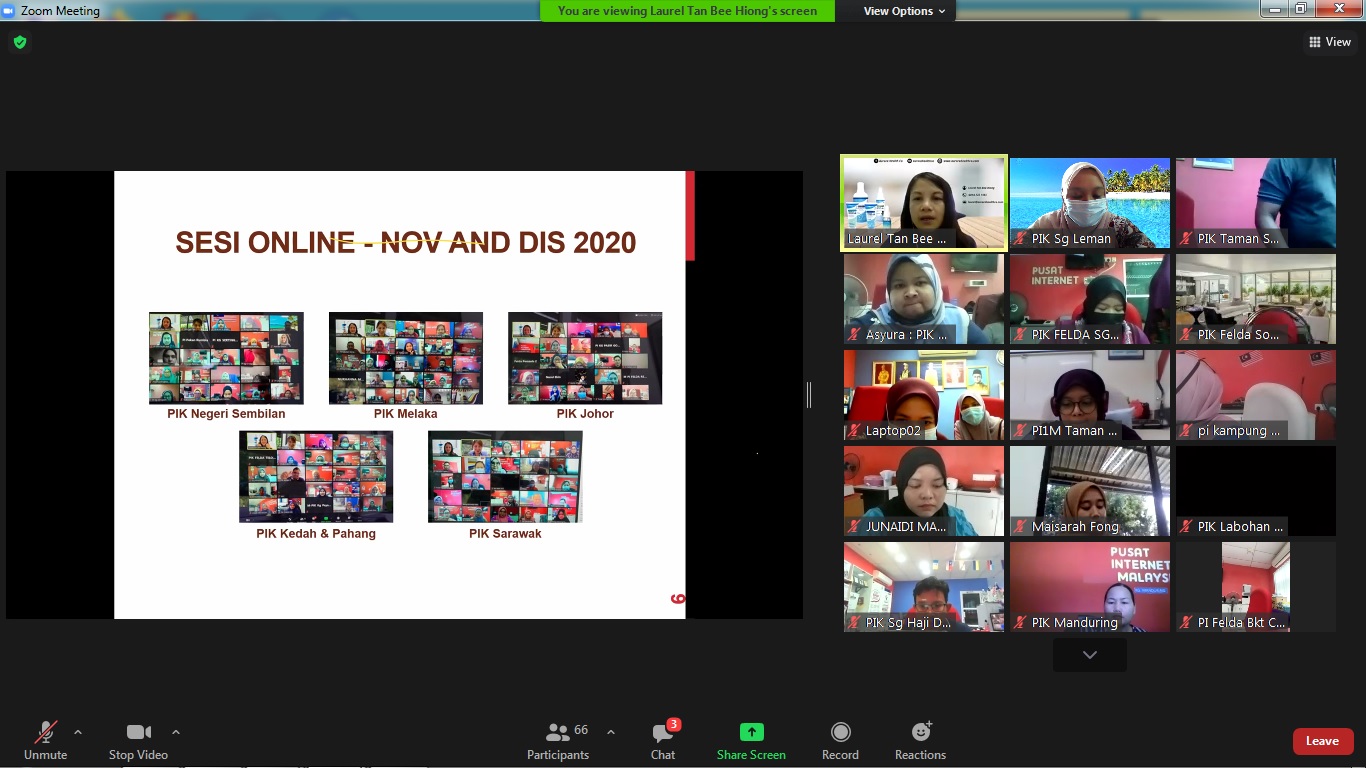Click the screen-sharing notification banner

(x=687, y=11)
